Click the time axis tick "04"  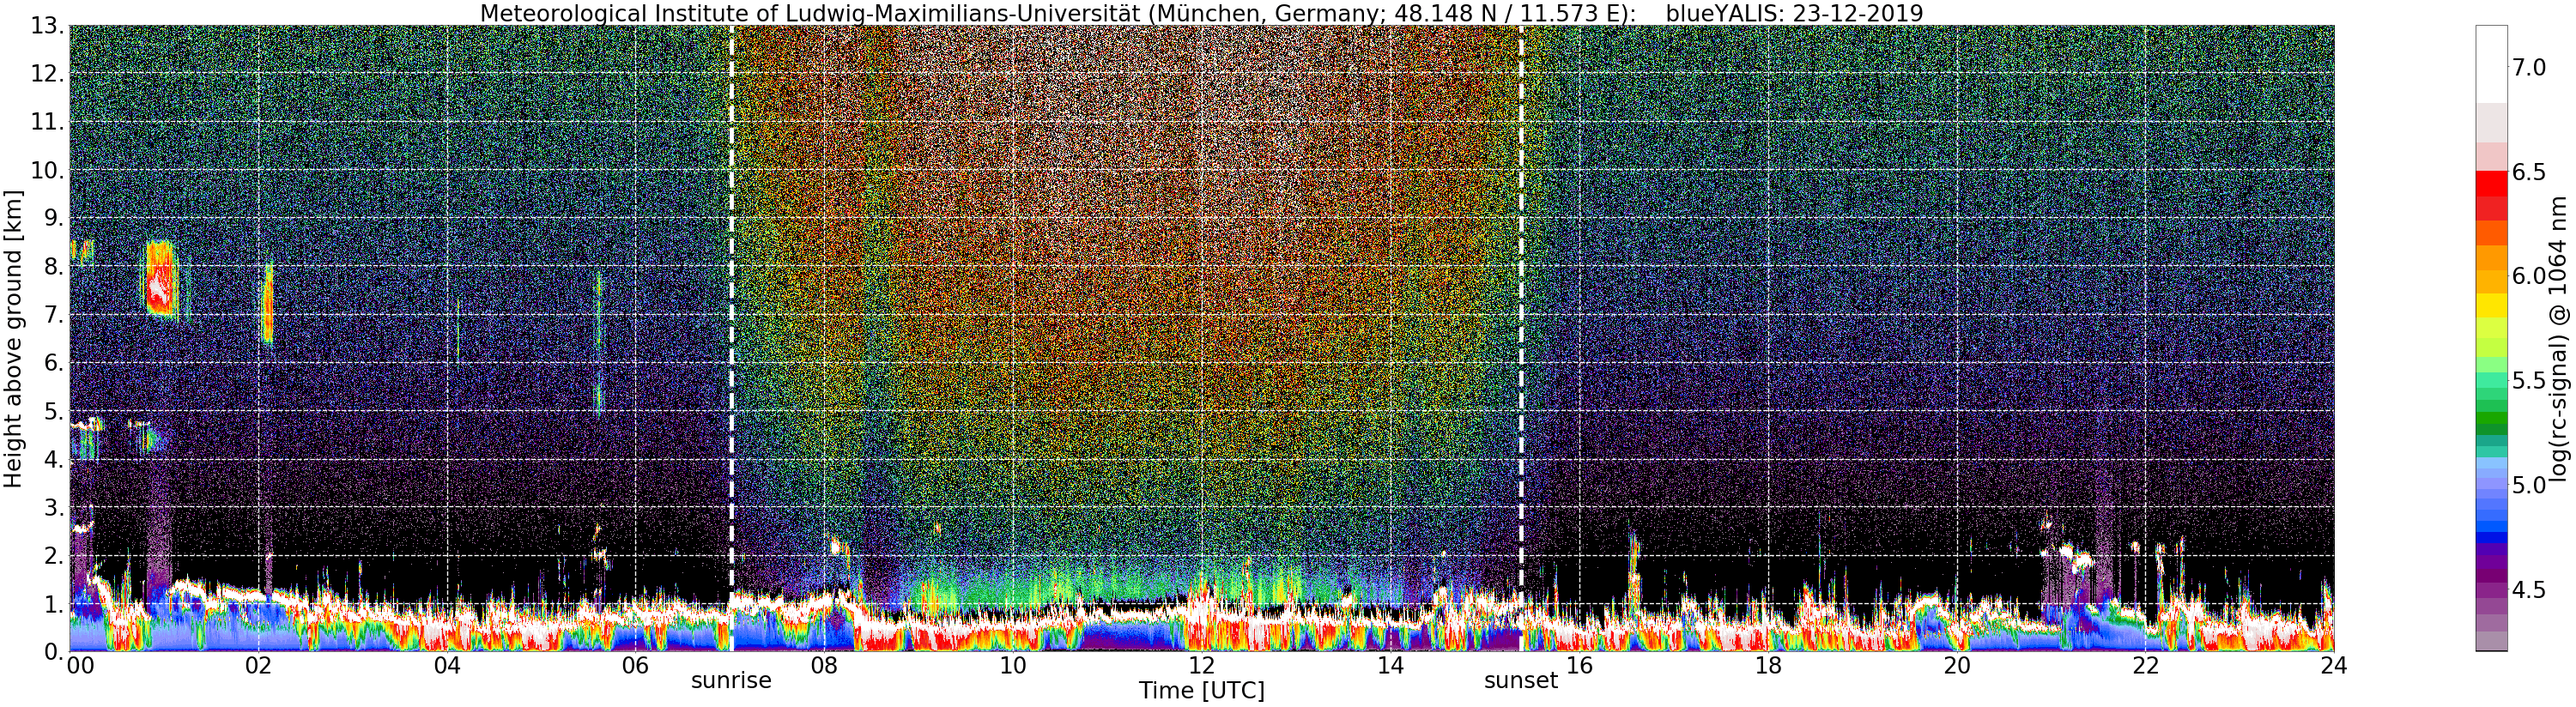pyautogui.click(x=447, y=666)
